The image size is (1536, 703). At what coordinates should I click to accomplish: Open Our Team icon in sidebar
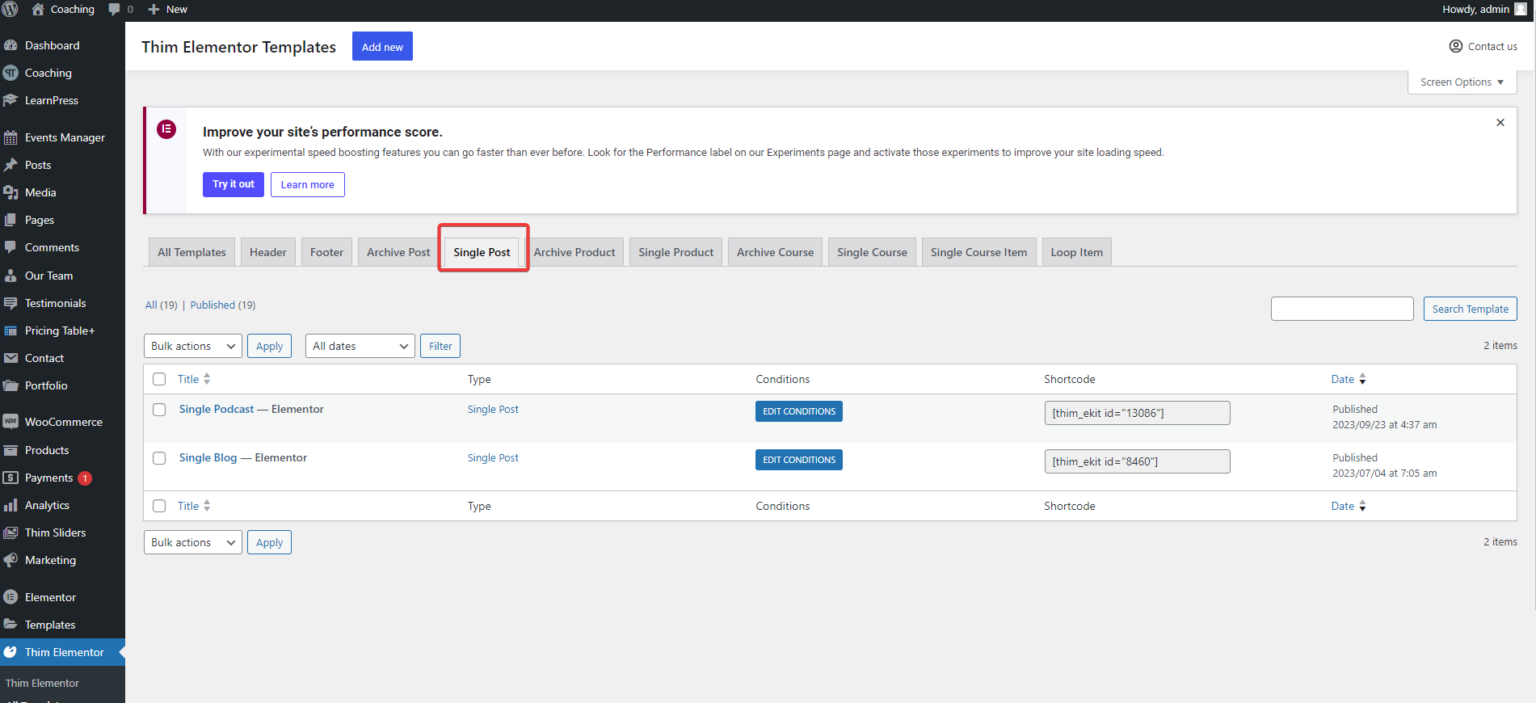[11, 275]
